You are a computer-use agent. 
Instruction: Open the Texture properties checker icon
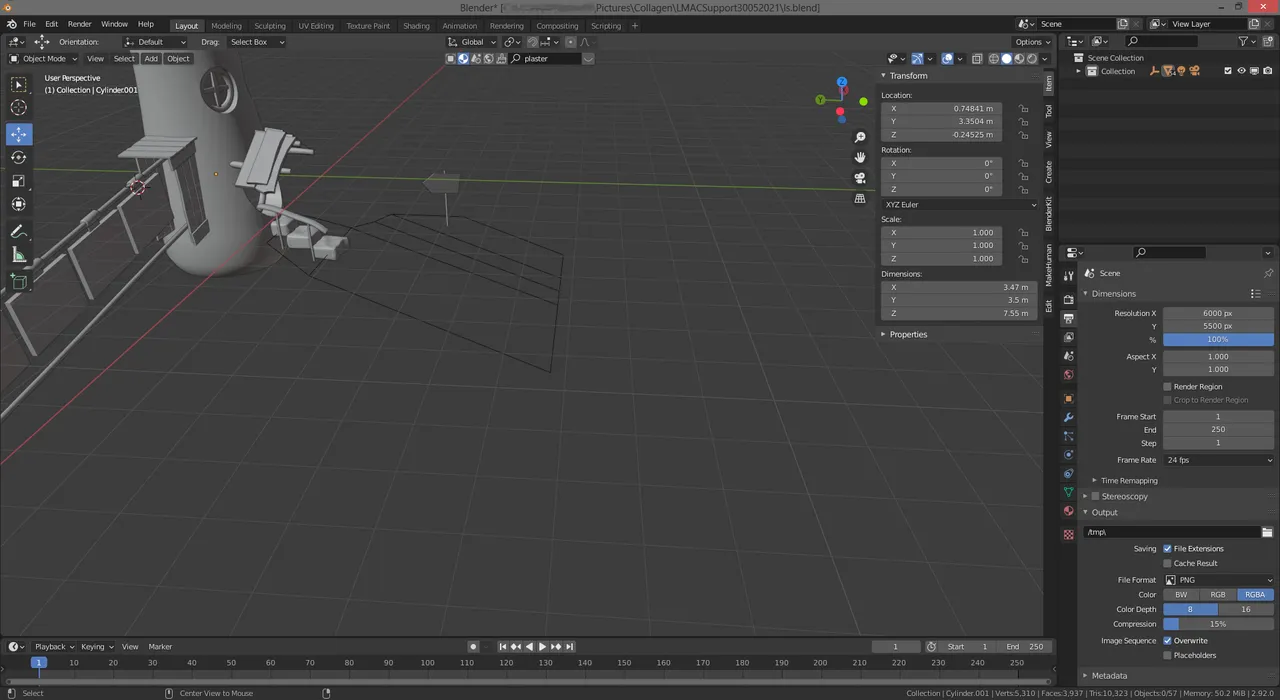[1069, 534]
